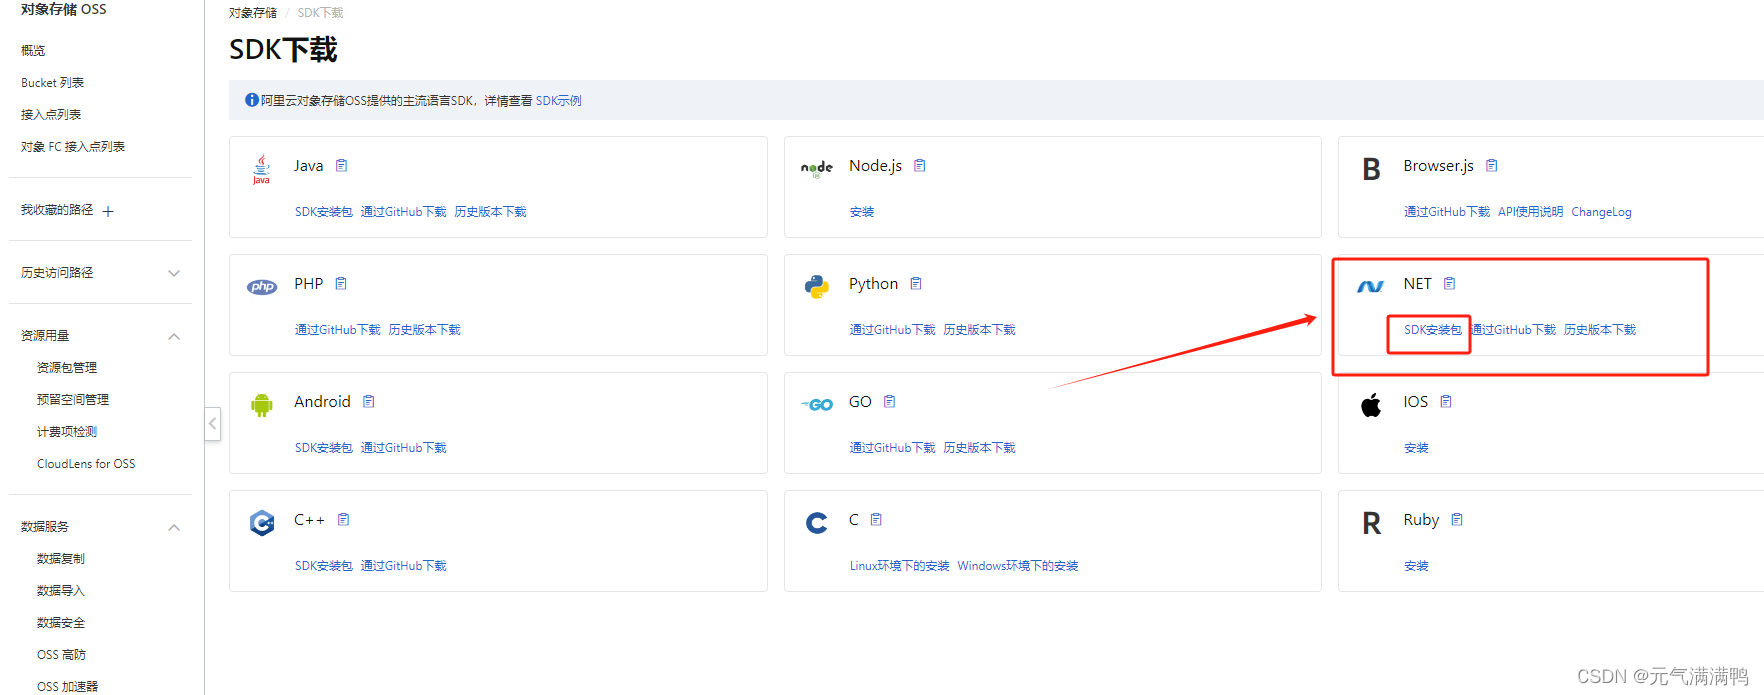Select 数据导入 in the sidebar

point(61,591)
